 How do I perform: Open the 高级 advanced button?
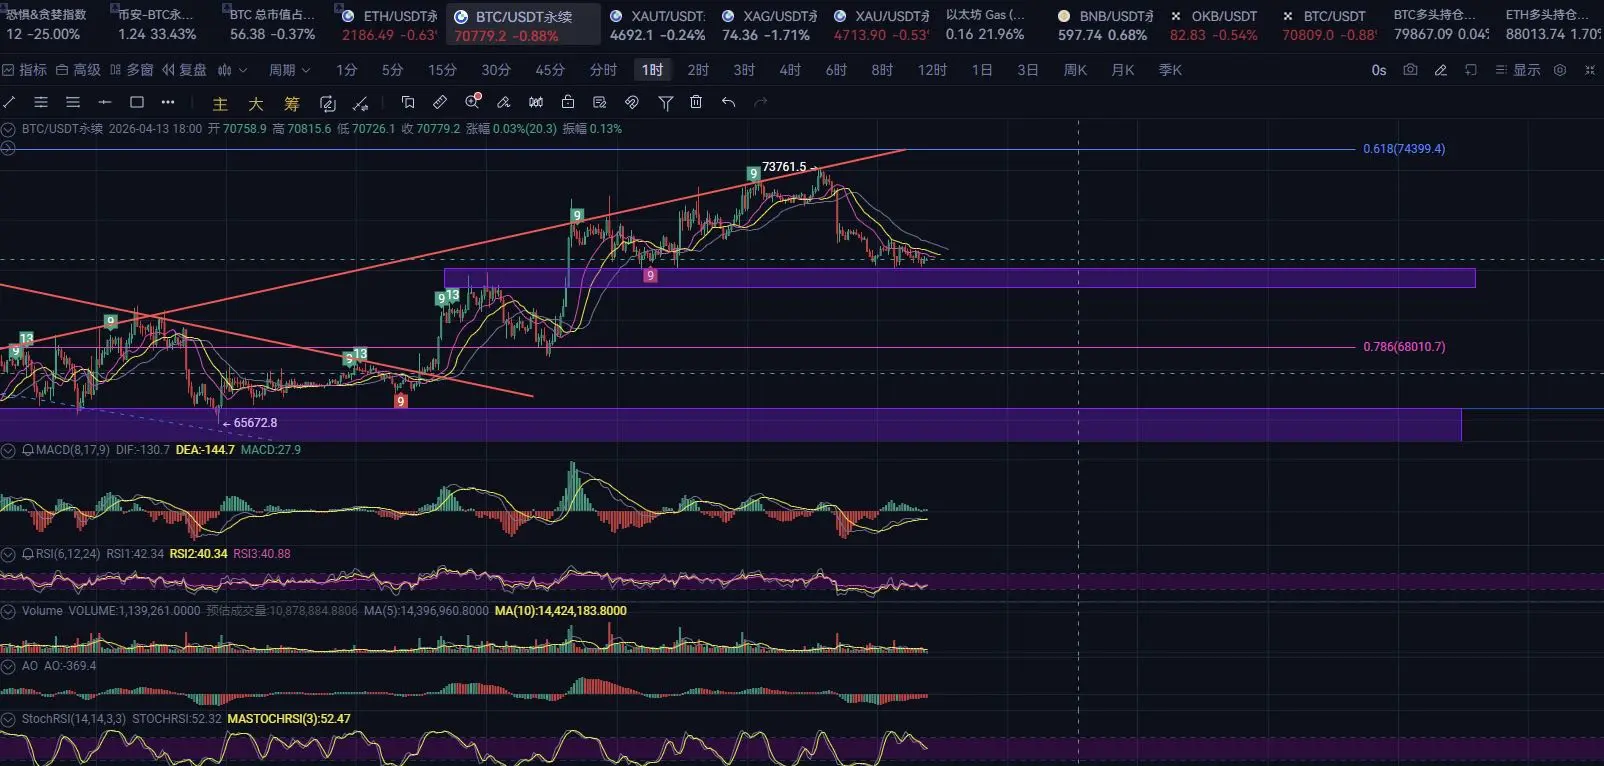[x=79, y=70]
